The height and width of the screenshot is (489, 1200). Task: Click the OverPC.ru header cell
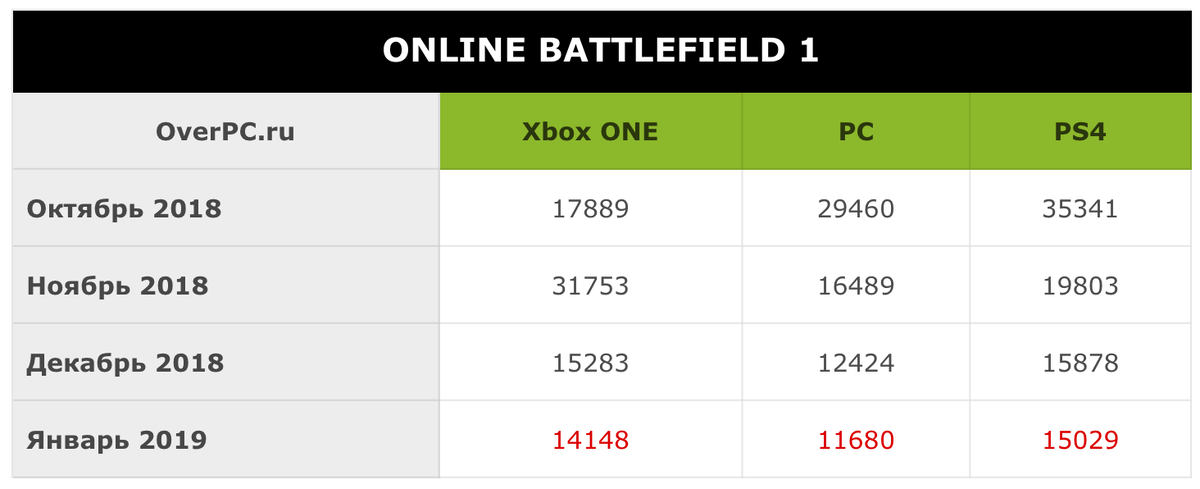tap(226, 132)
